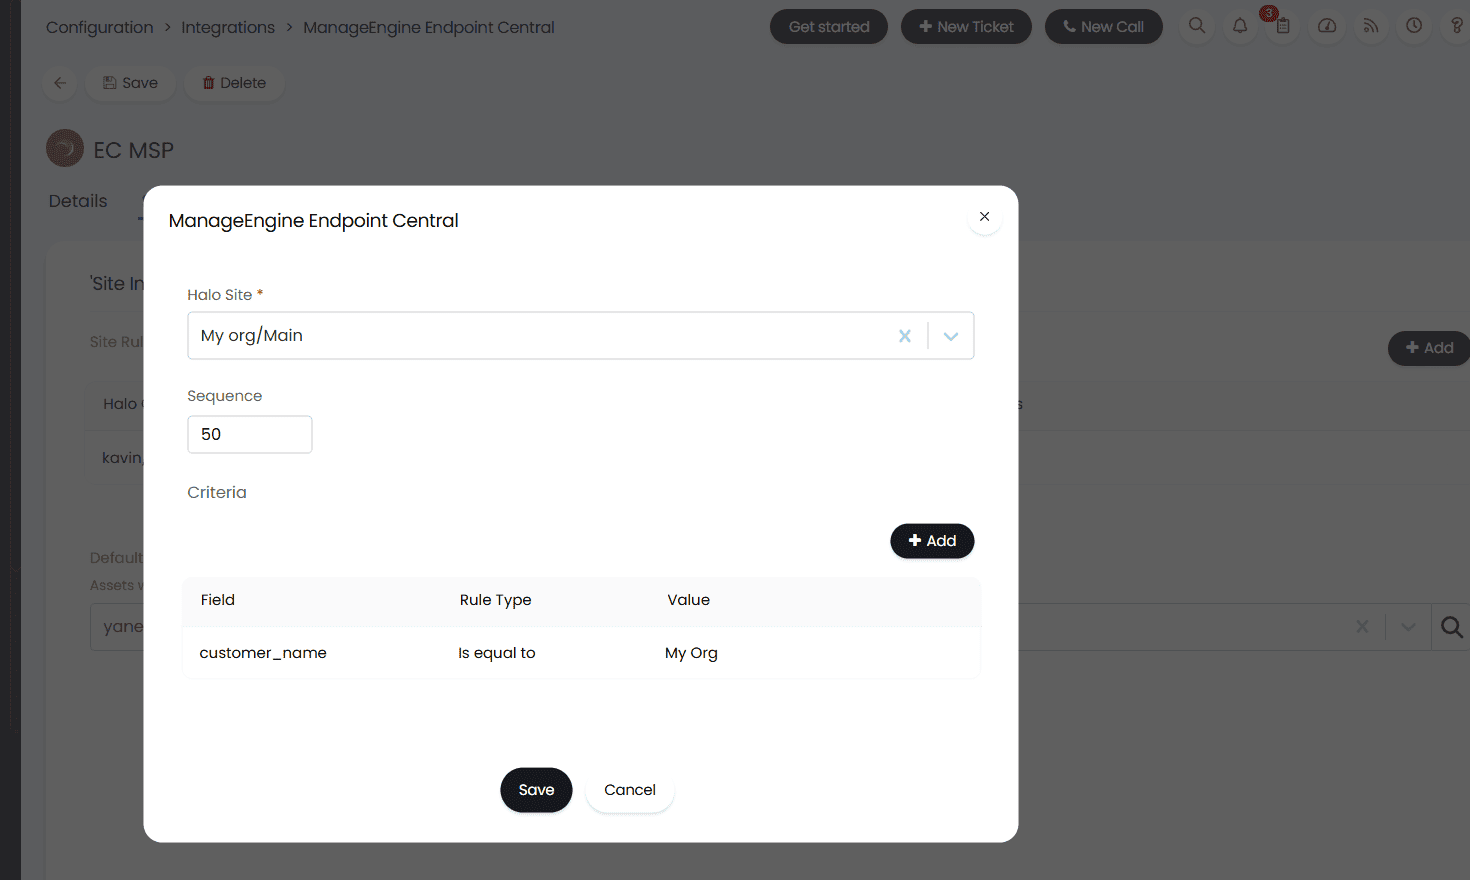Image resolution: width=1470 pixels, height=880 pixels.
Task: Switch to the Details tab
Action: pos(78,201)
